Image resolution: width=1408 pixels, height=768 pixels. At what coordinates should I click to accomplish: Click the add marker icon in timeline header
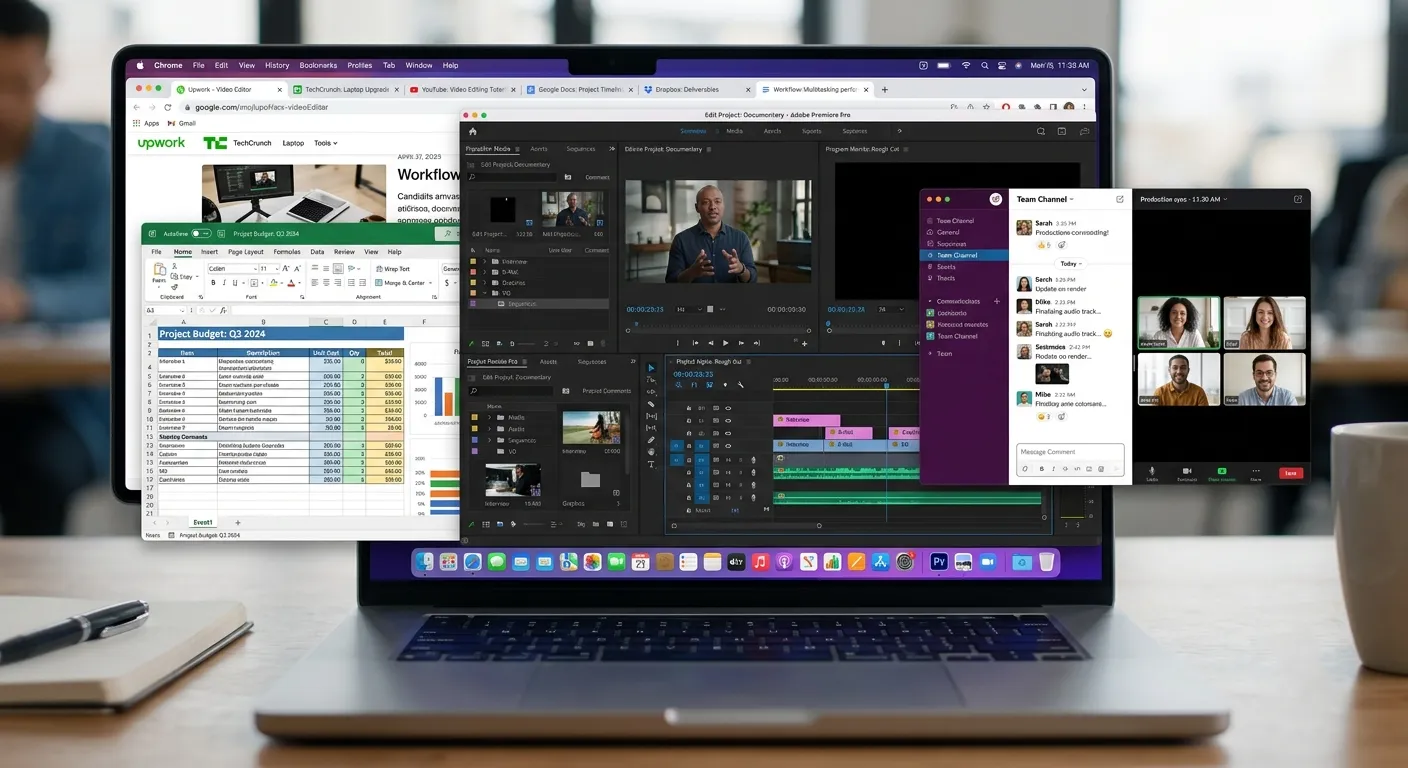point(725,385)
